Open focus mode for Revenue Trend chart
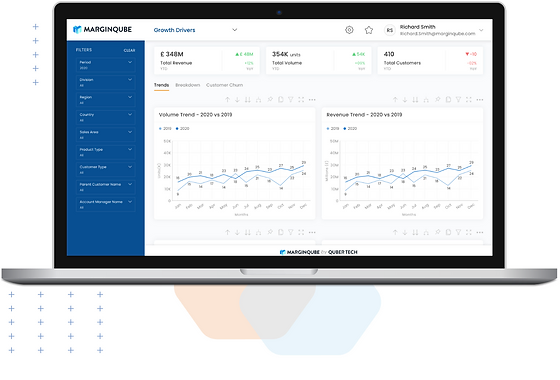This screenshot has height=380, width=560. pyautogui.click(x=469, y=100)
